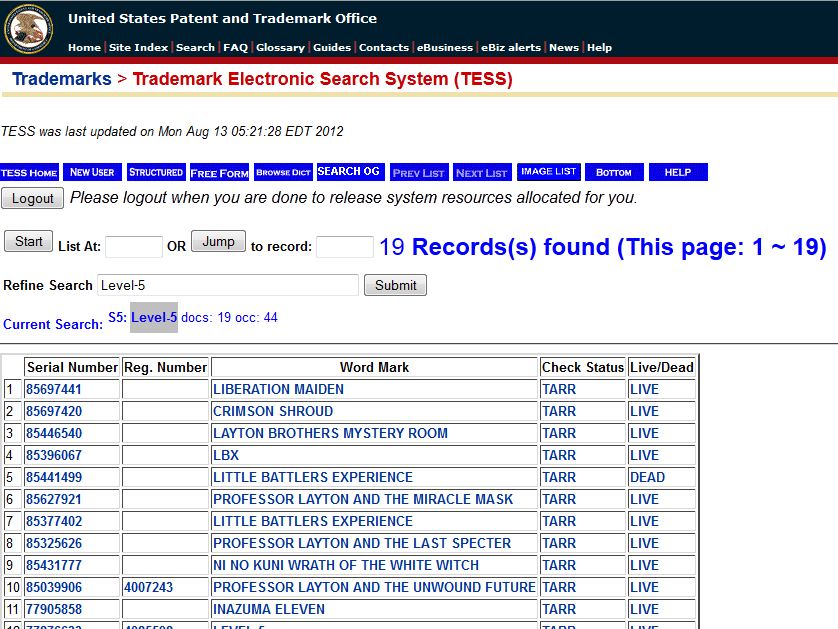Click the New User button
The height and width of the screenshot is (629, 838).
tap(92, 172)
